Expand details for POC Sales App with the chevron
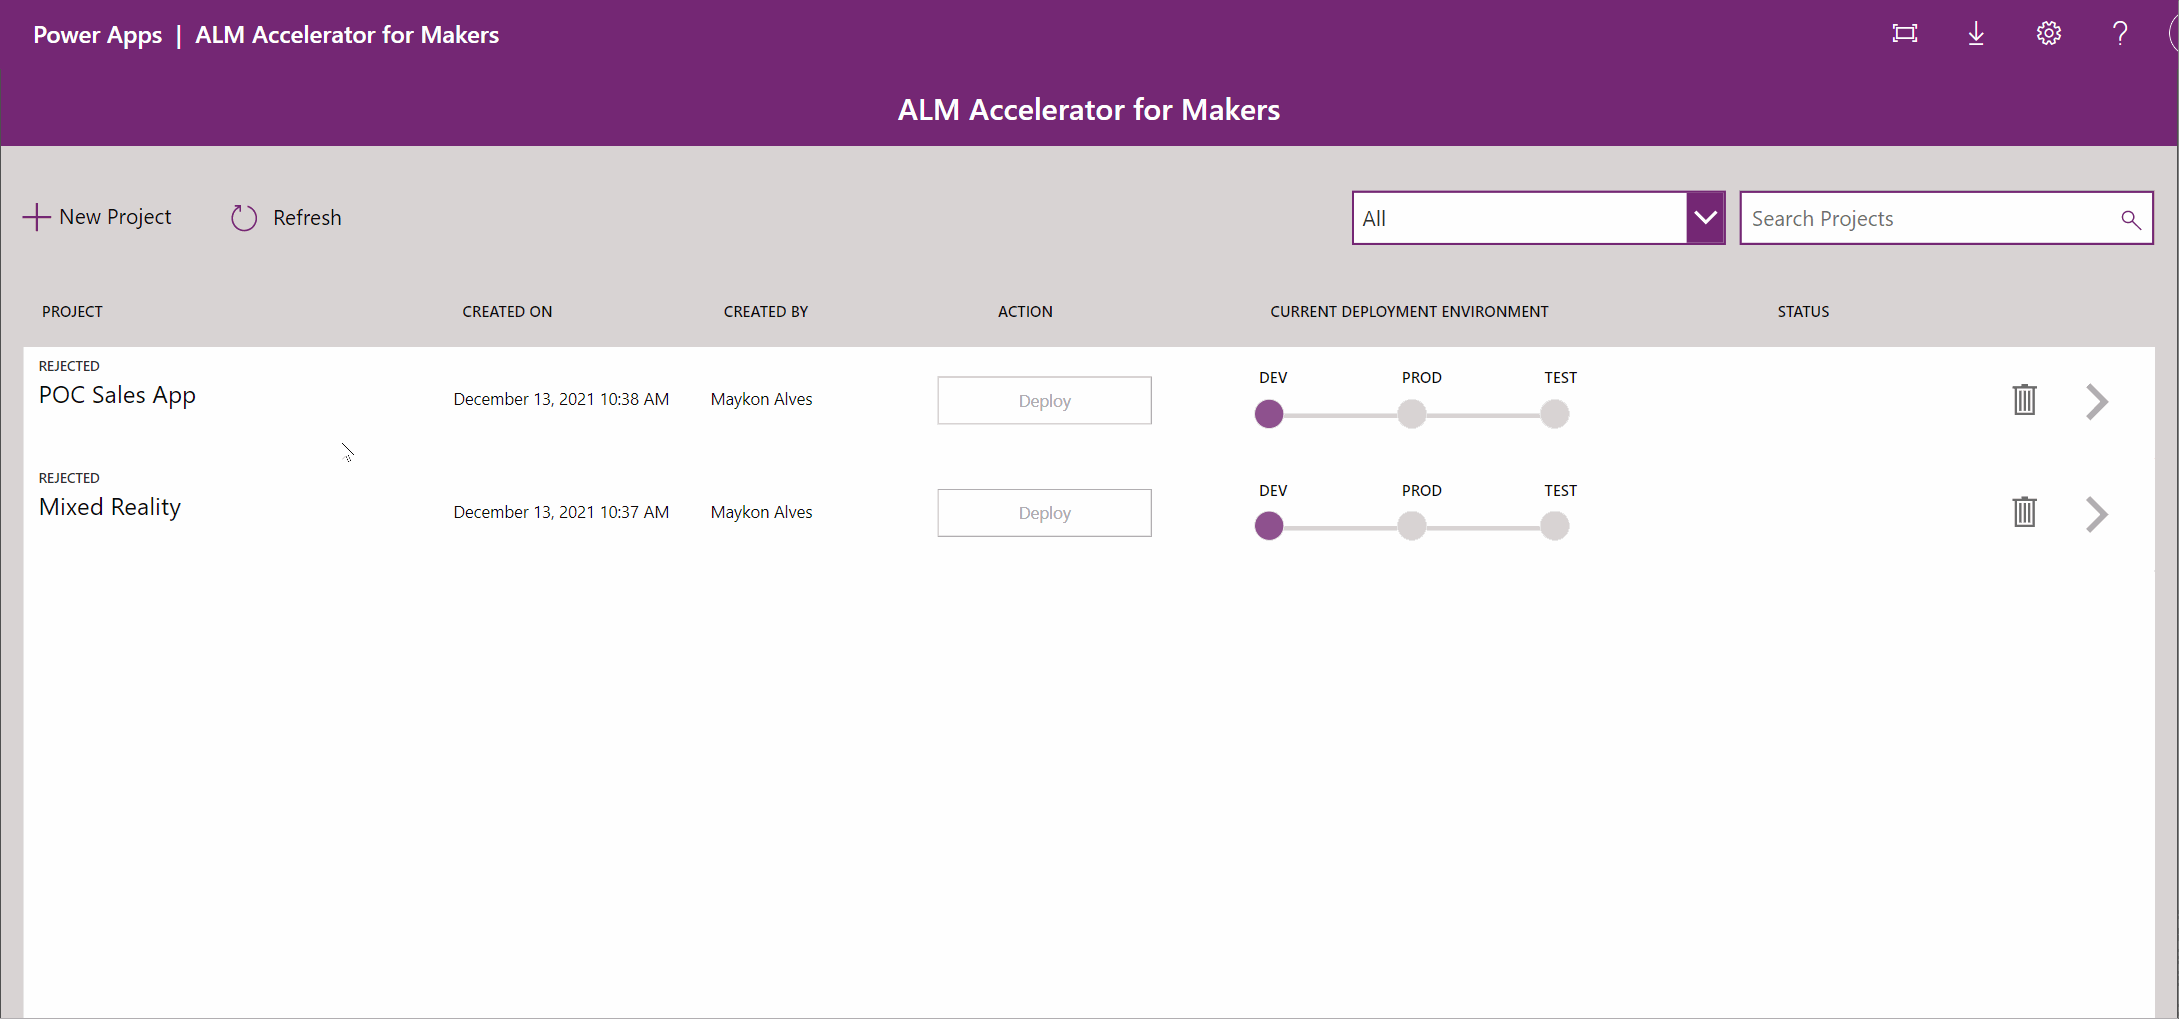The width and height of the screenshot is (2179, 1019). (2097, 401)
